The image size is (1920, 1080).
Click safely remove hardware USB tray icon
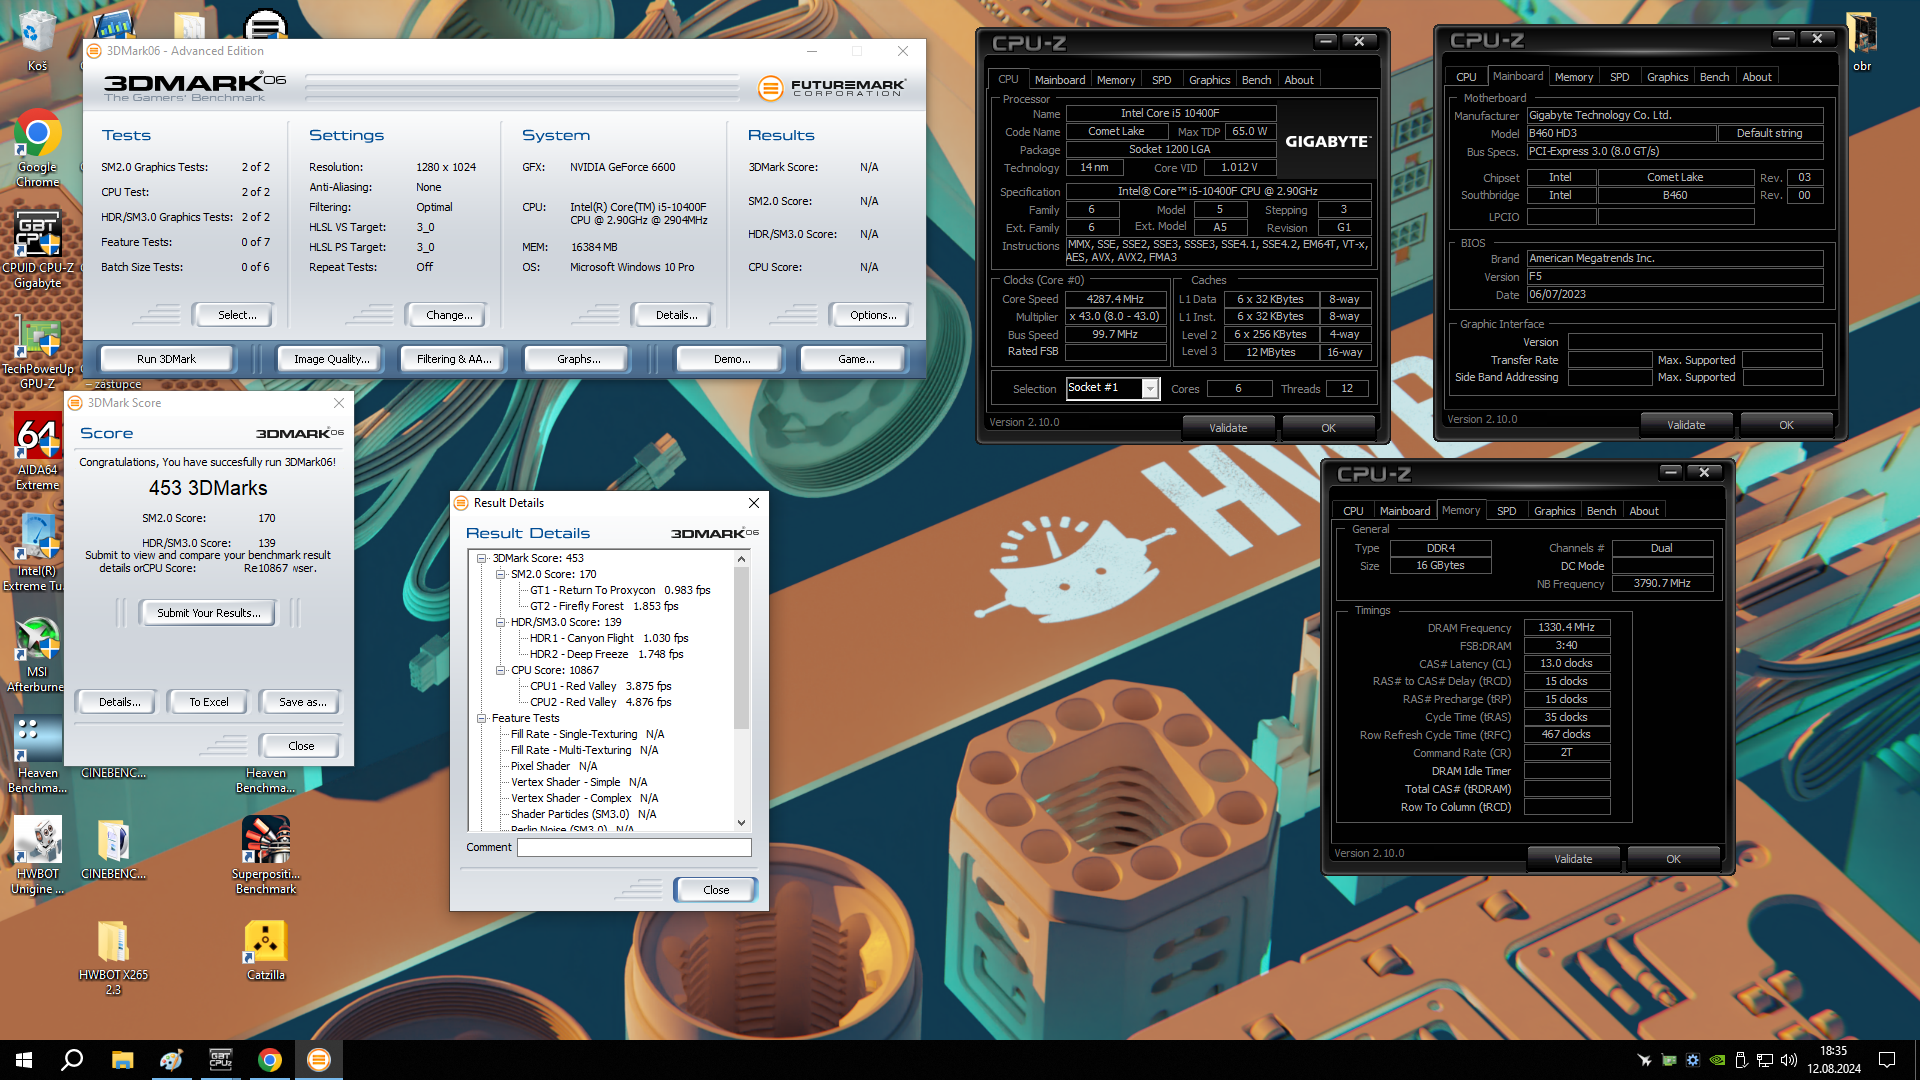1741,1060
